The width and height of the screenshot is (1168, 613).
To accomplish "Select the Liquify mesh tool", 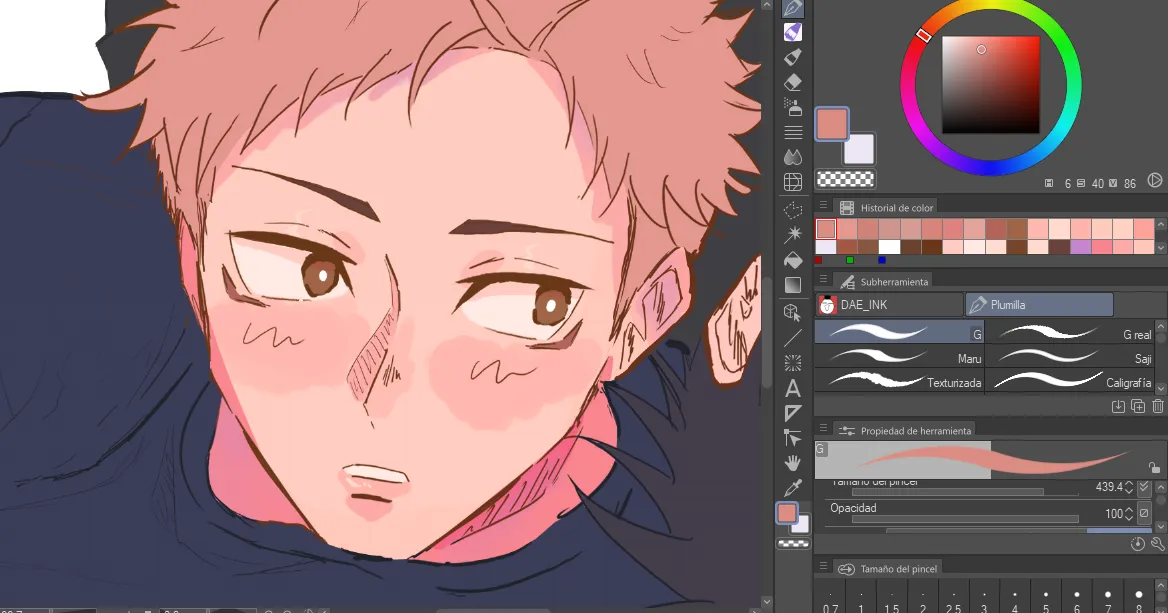I will 793,182.
